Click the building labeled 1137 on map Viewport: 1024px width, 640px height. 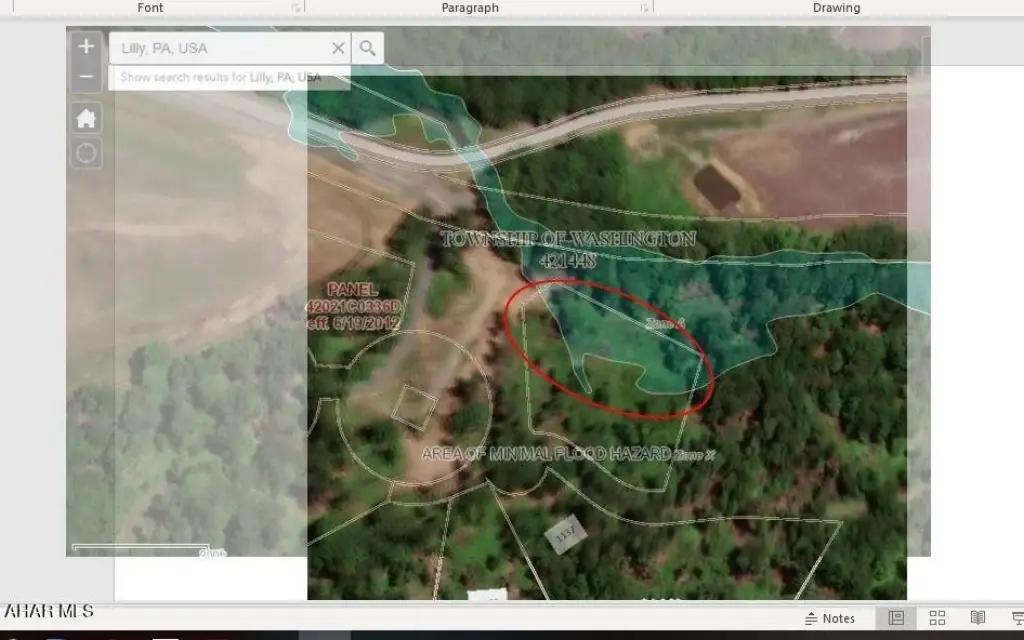pyautogui.click(x=565, y=535)
